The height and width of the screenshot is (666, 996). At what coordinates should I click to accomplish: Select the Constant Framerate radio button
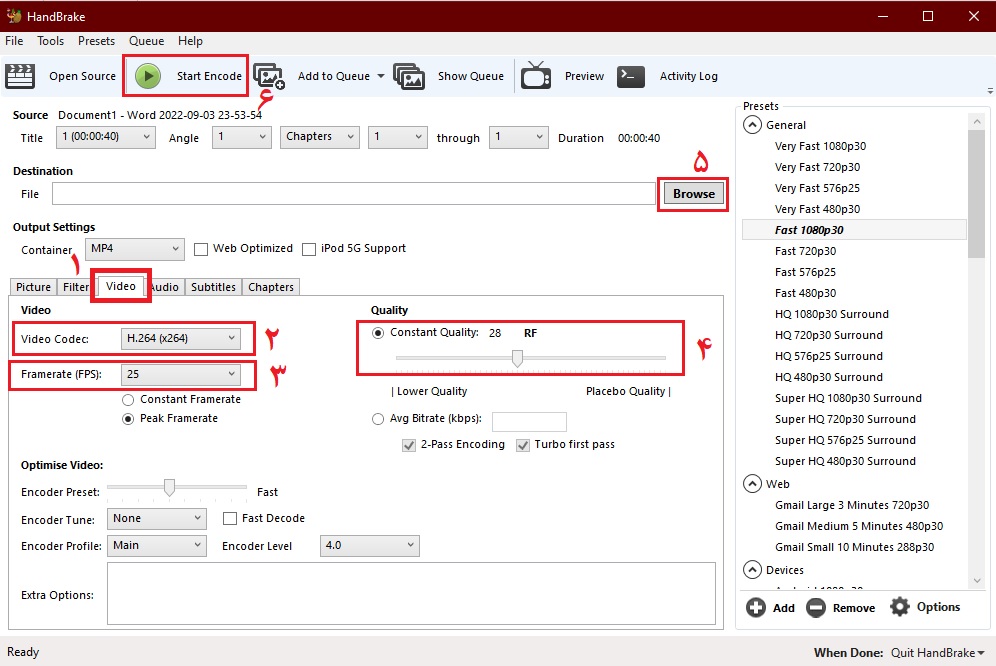pos(128,400)
